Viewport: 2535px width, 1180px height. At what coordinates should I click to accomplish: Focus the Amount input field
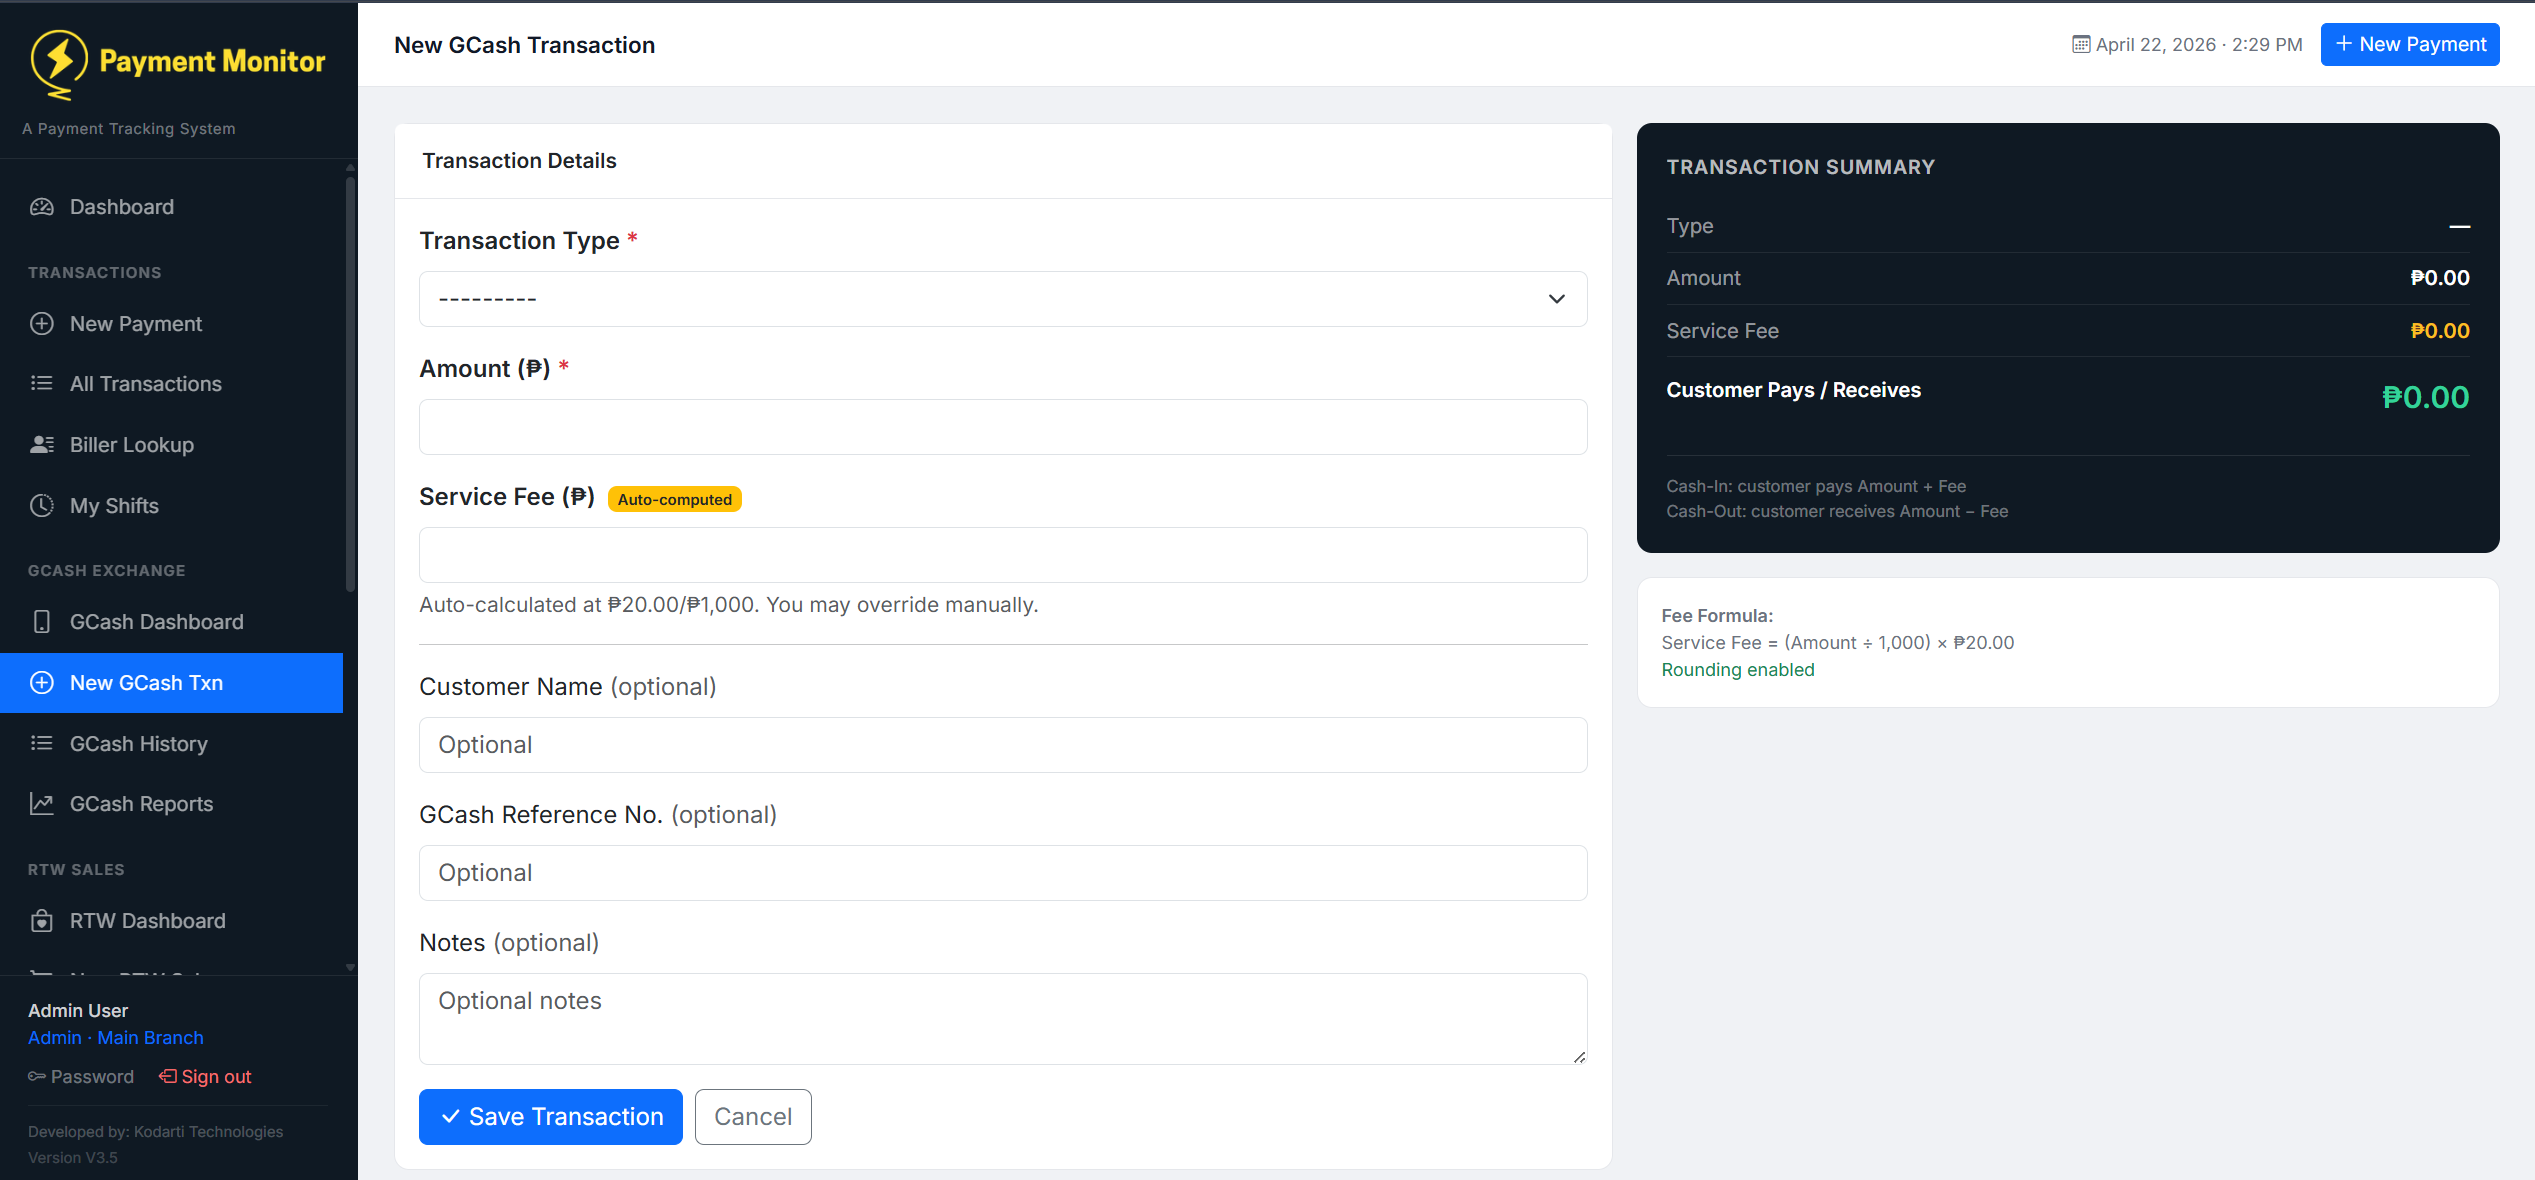1002,427
